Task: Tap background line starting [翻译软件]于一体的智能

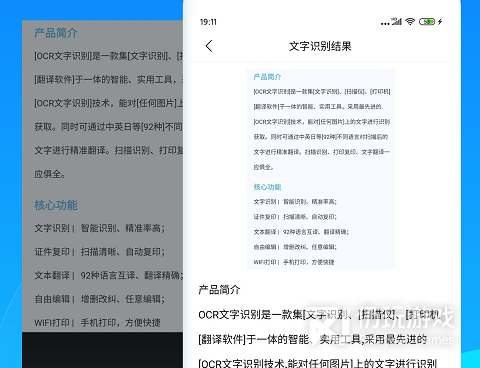Action: click(x=108, y=79)
